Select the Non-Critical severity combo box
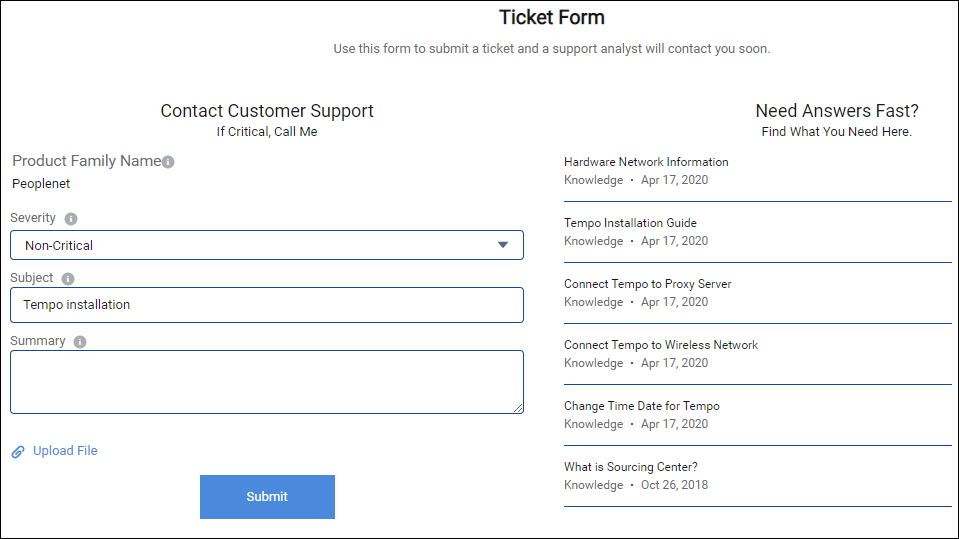 pos(267,245)
